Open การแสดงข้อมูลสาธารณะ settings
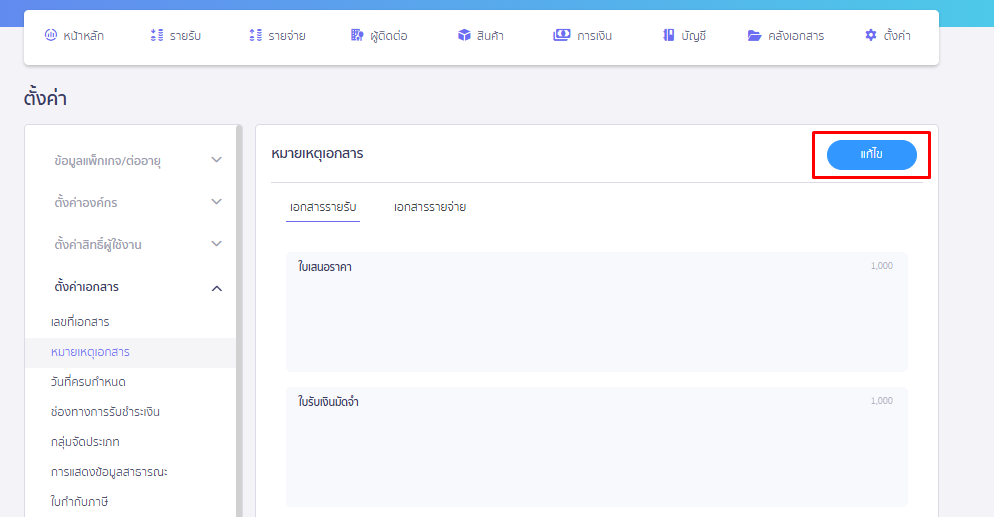 (x=109, y=472)
